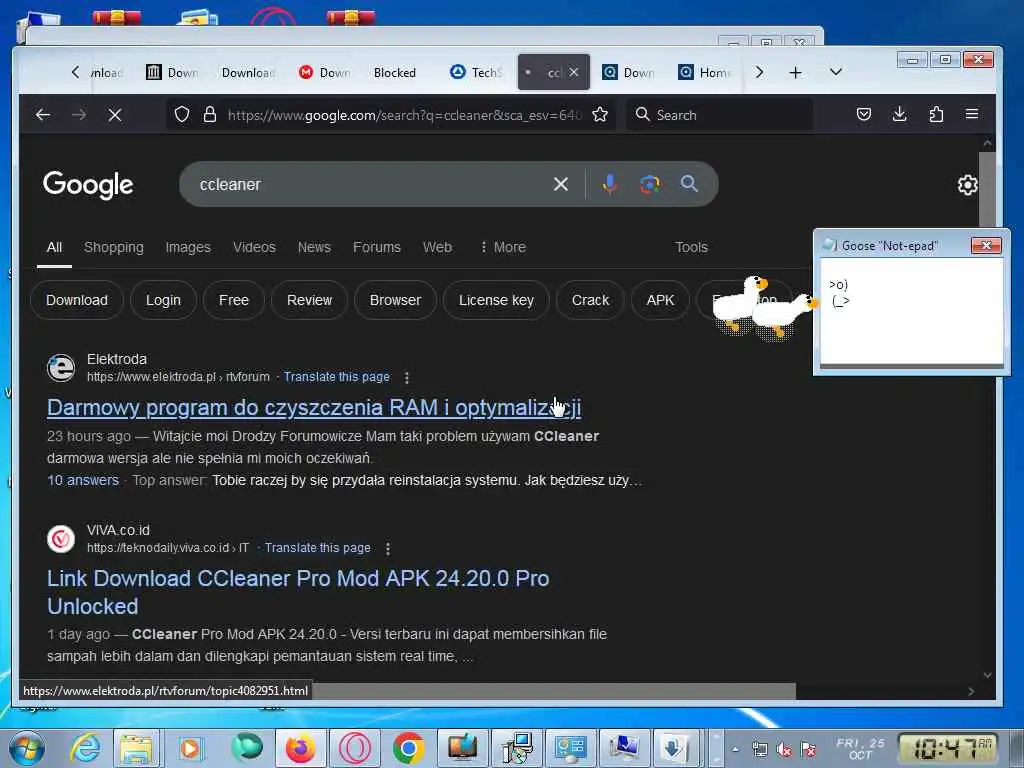Image resolution: width=1024 pixels, height=768 pixels.
Task: Click the taskbar clock showing 10:47
Action: 948,748
